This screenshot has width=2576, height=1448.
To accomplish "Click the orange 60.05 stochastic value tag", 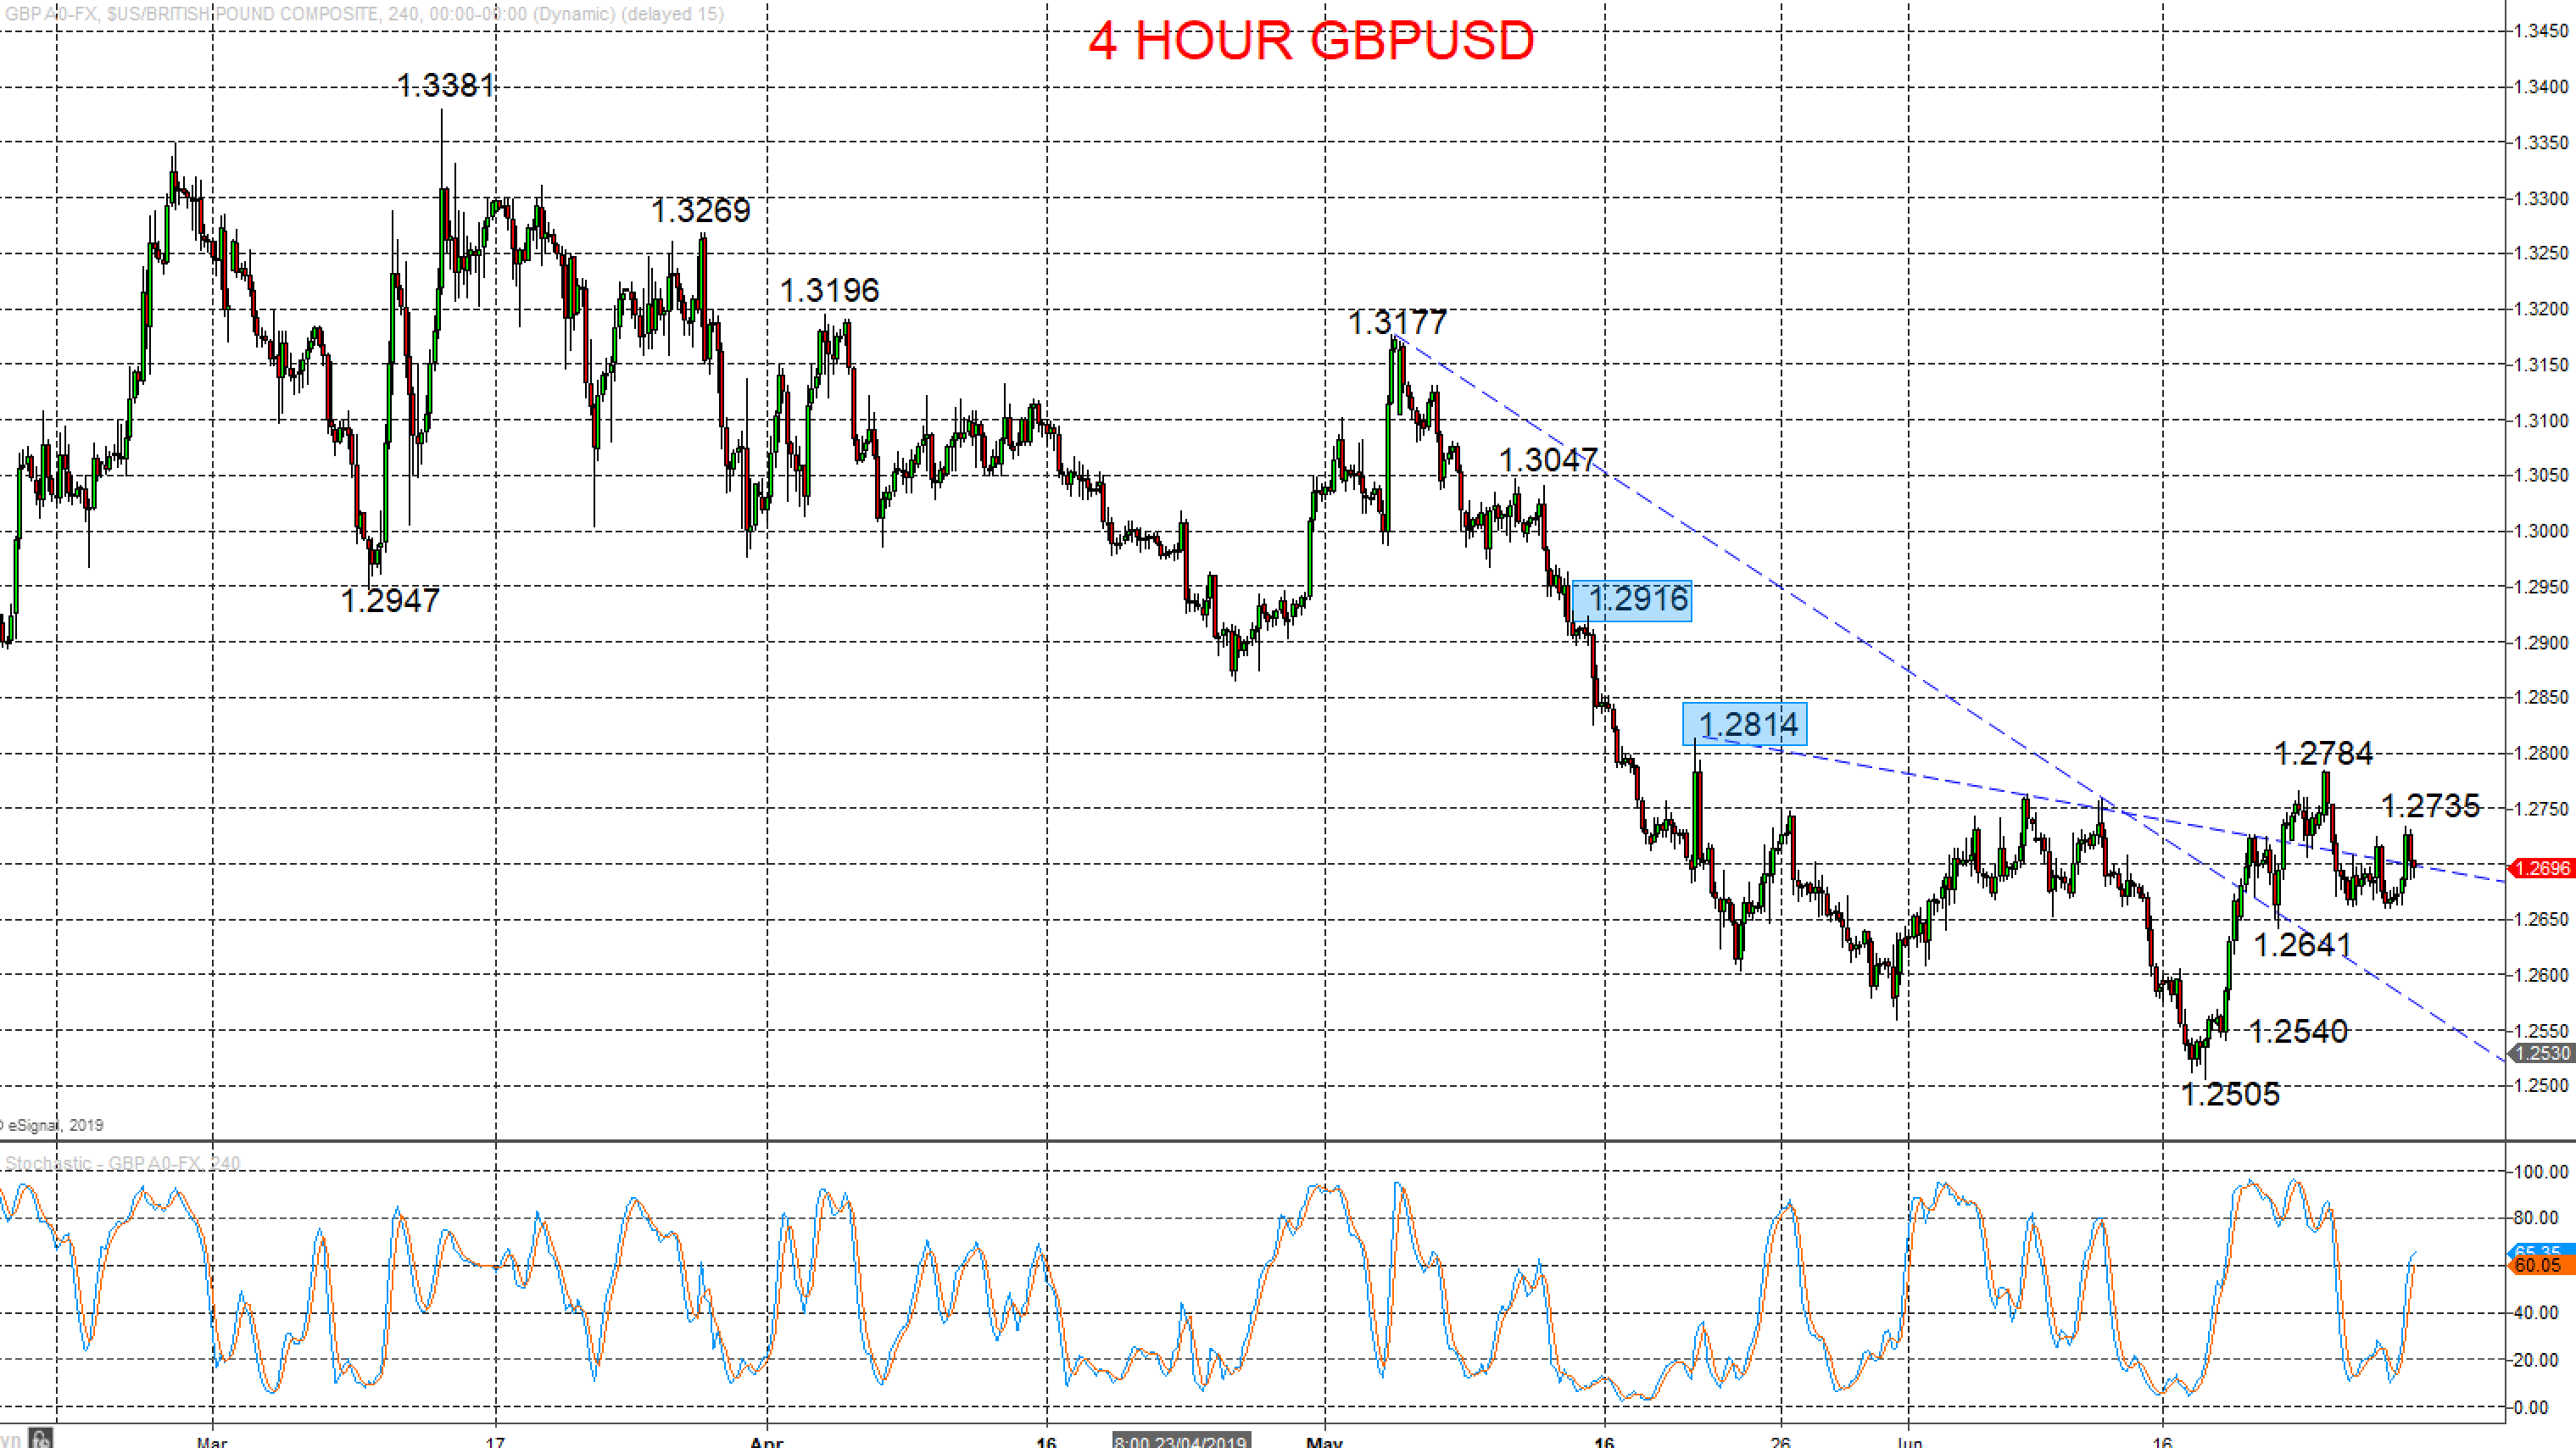I will pyautogui.click(x=2543, y=1266).
